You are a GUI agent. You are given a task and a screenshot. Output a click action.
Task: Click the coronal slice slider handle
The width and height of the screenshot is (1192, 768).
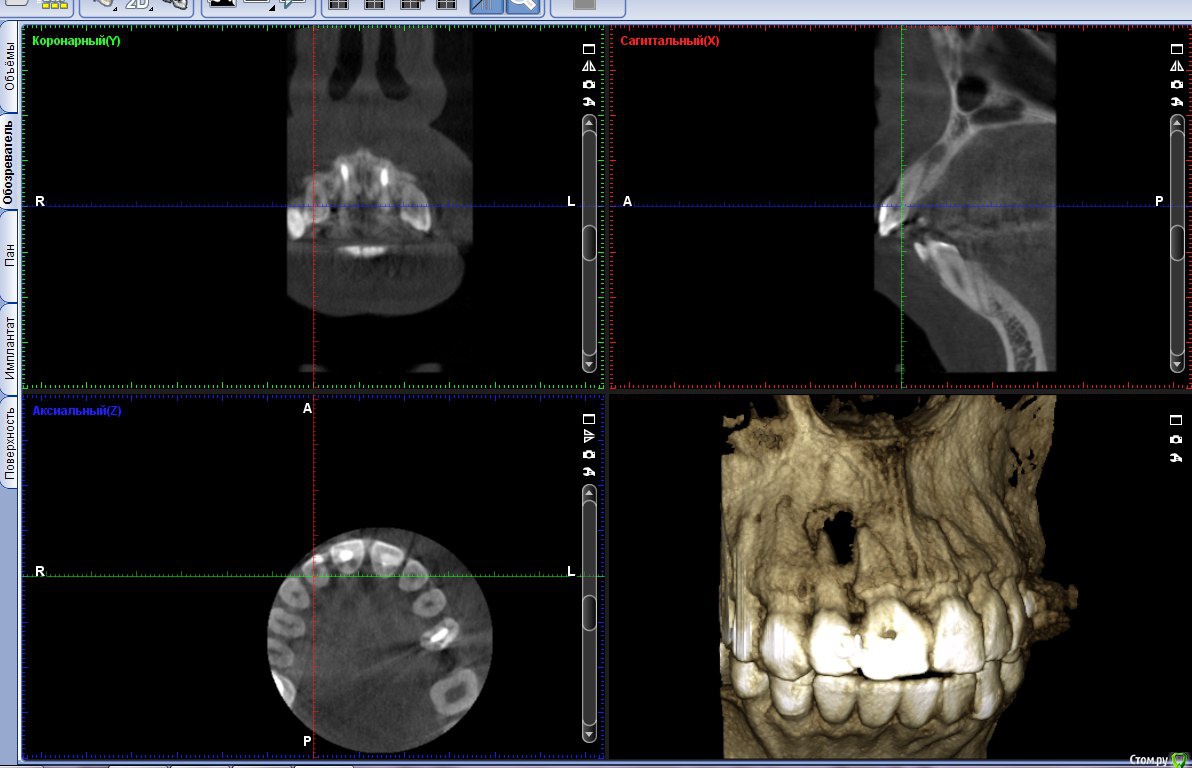589,243
